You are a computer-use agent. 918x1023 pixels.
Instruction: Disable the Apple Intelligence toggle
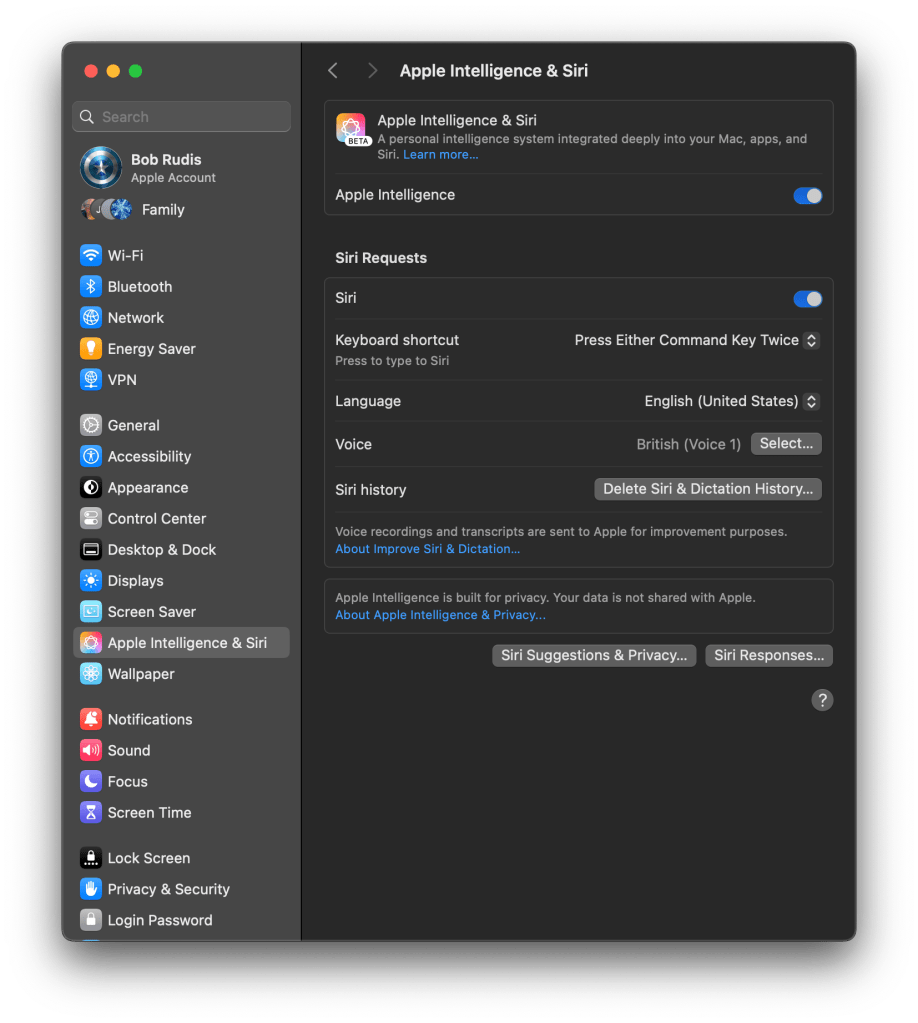(x=807, y=196)
